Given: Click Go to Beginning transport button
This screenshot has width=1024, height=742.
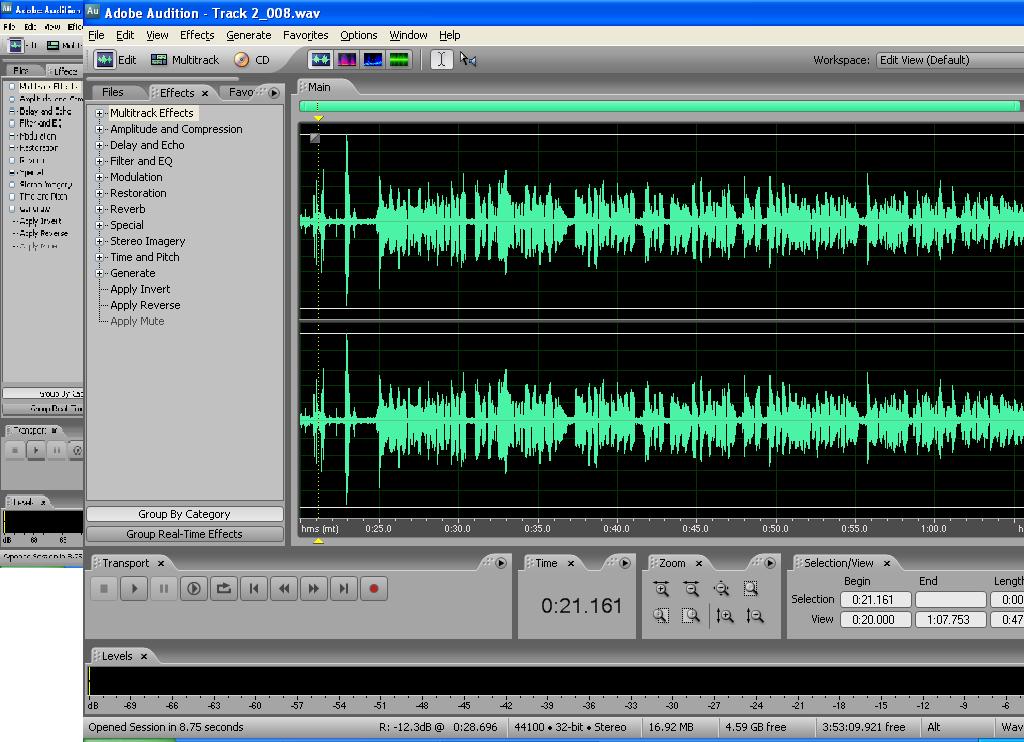Looking at the screenshot, I should [254, 589].
